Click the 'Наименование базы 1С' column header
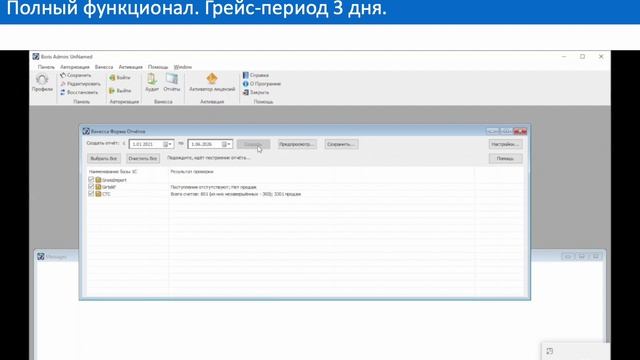 113,172
